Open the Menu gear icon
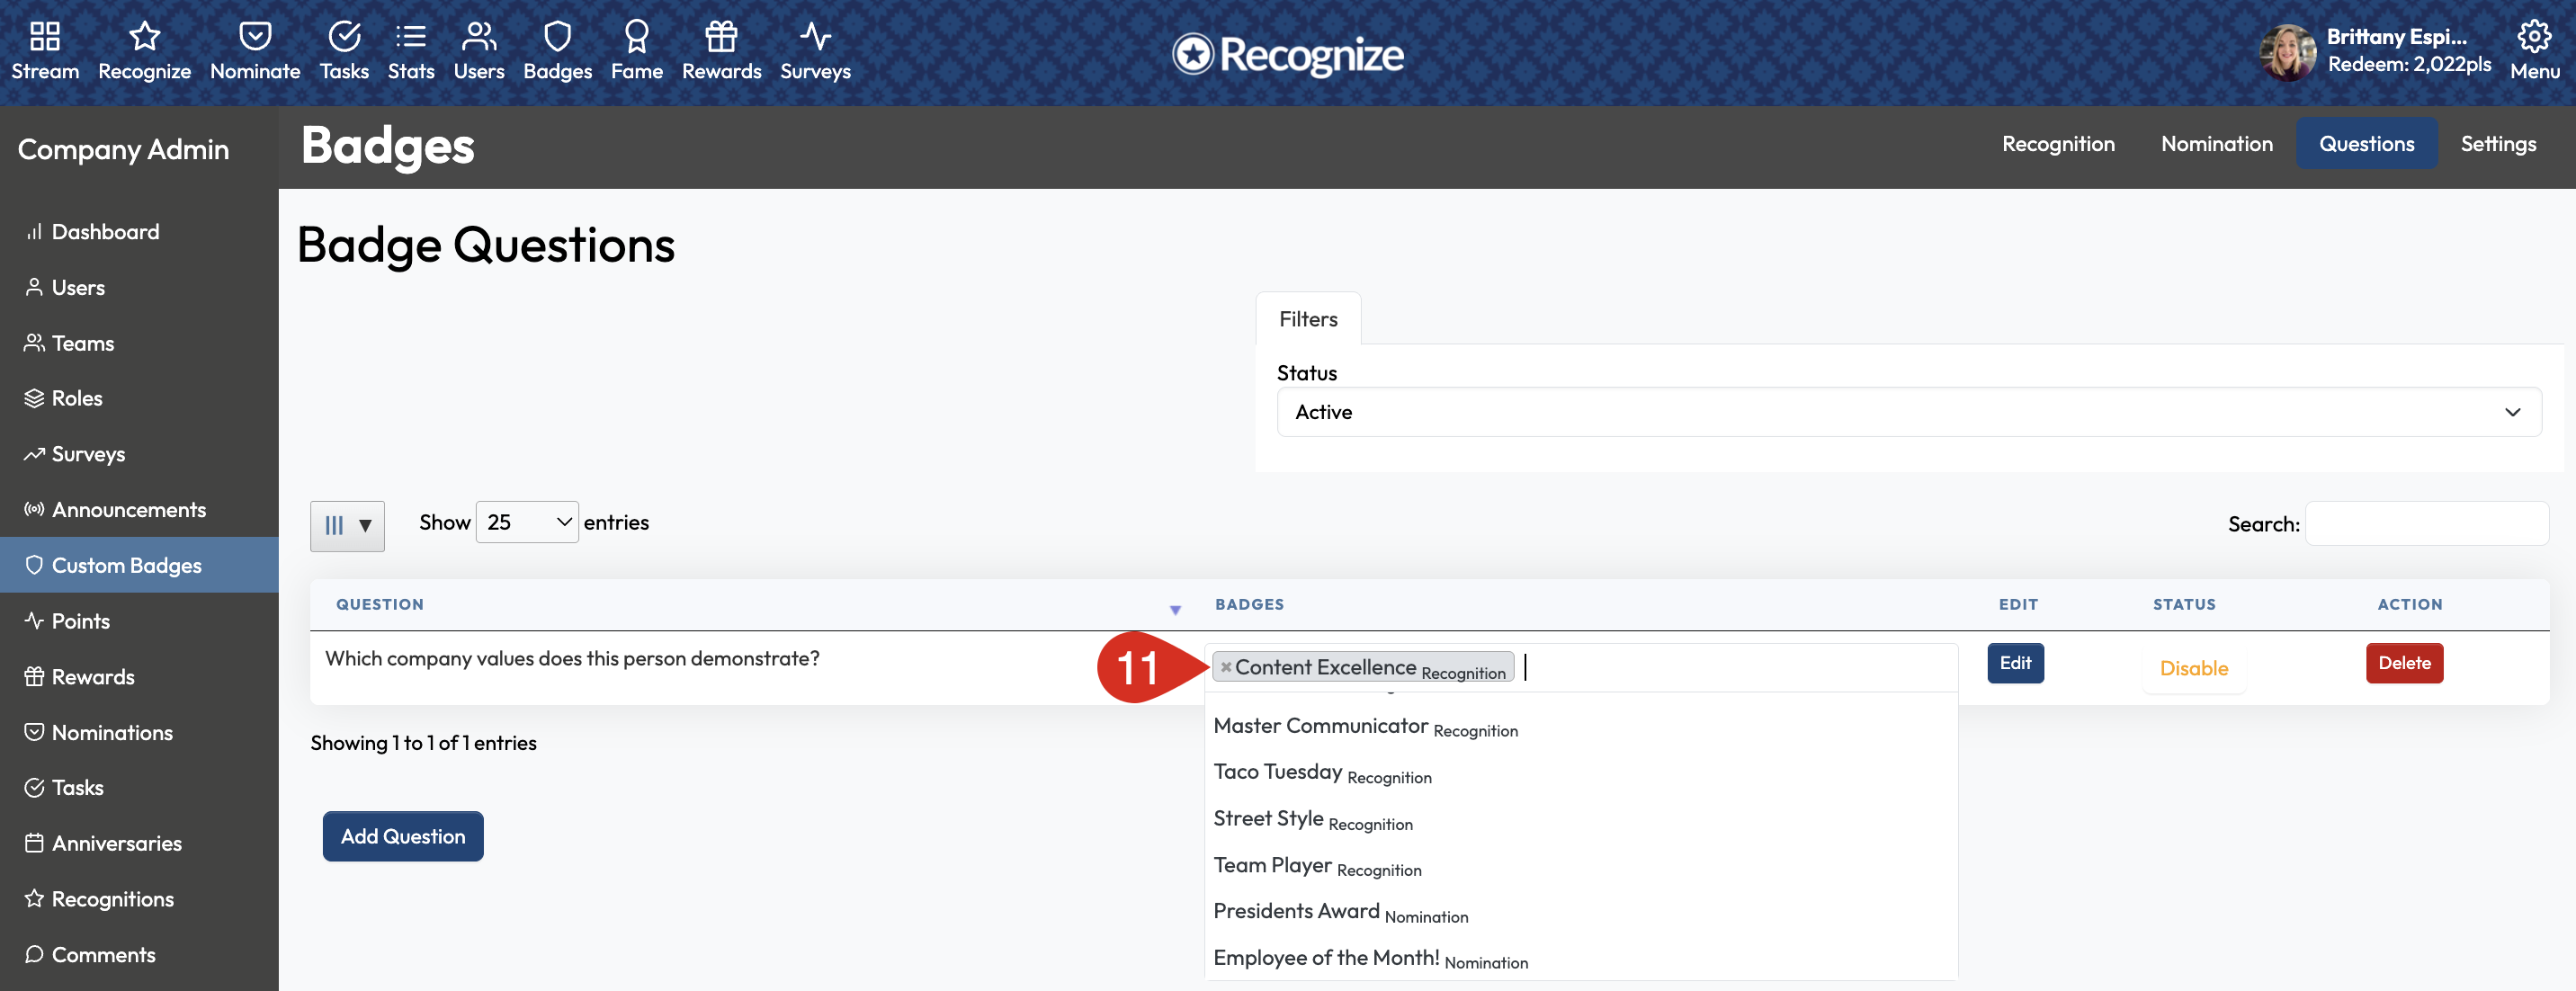The width and height of the screenshot is (2576, 991). (2533, 37)
